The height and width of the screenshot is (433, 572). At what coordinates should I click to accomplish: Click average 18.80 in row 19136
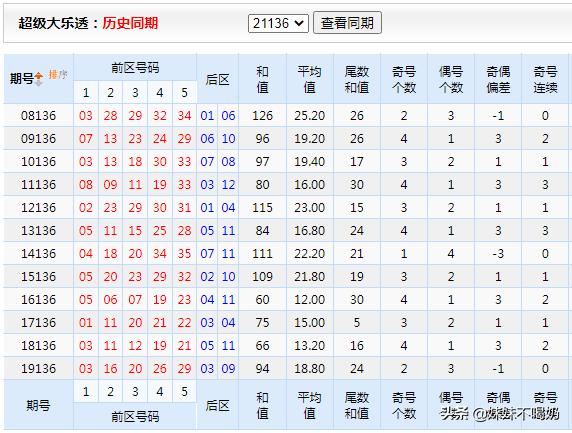pyautogui.click(x=309, y=368)
